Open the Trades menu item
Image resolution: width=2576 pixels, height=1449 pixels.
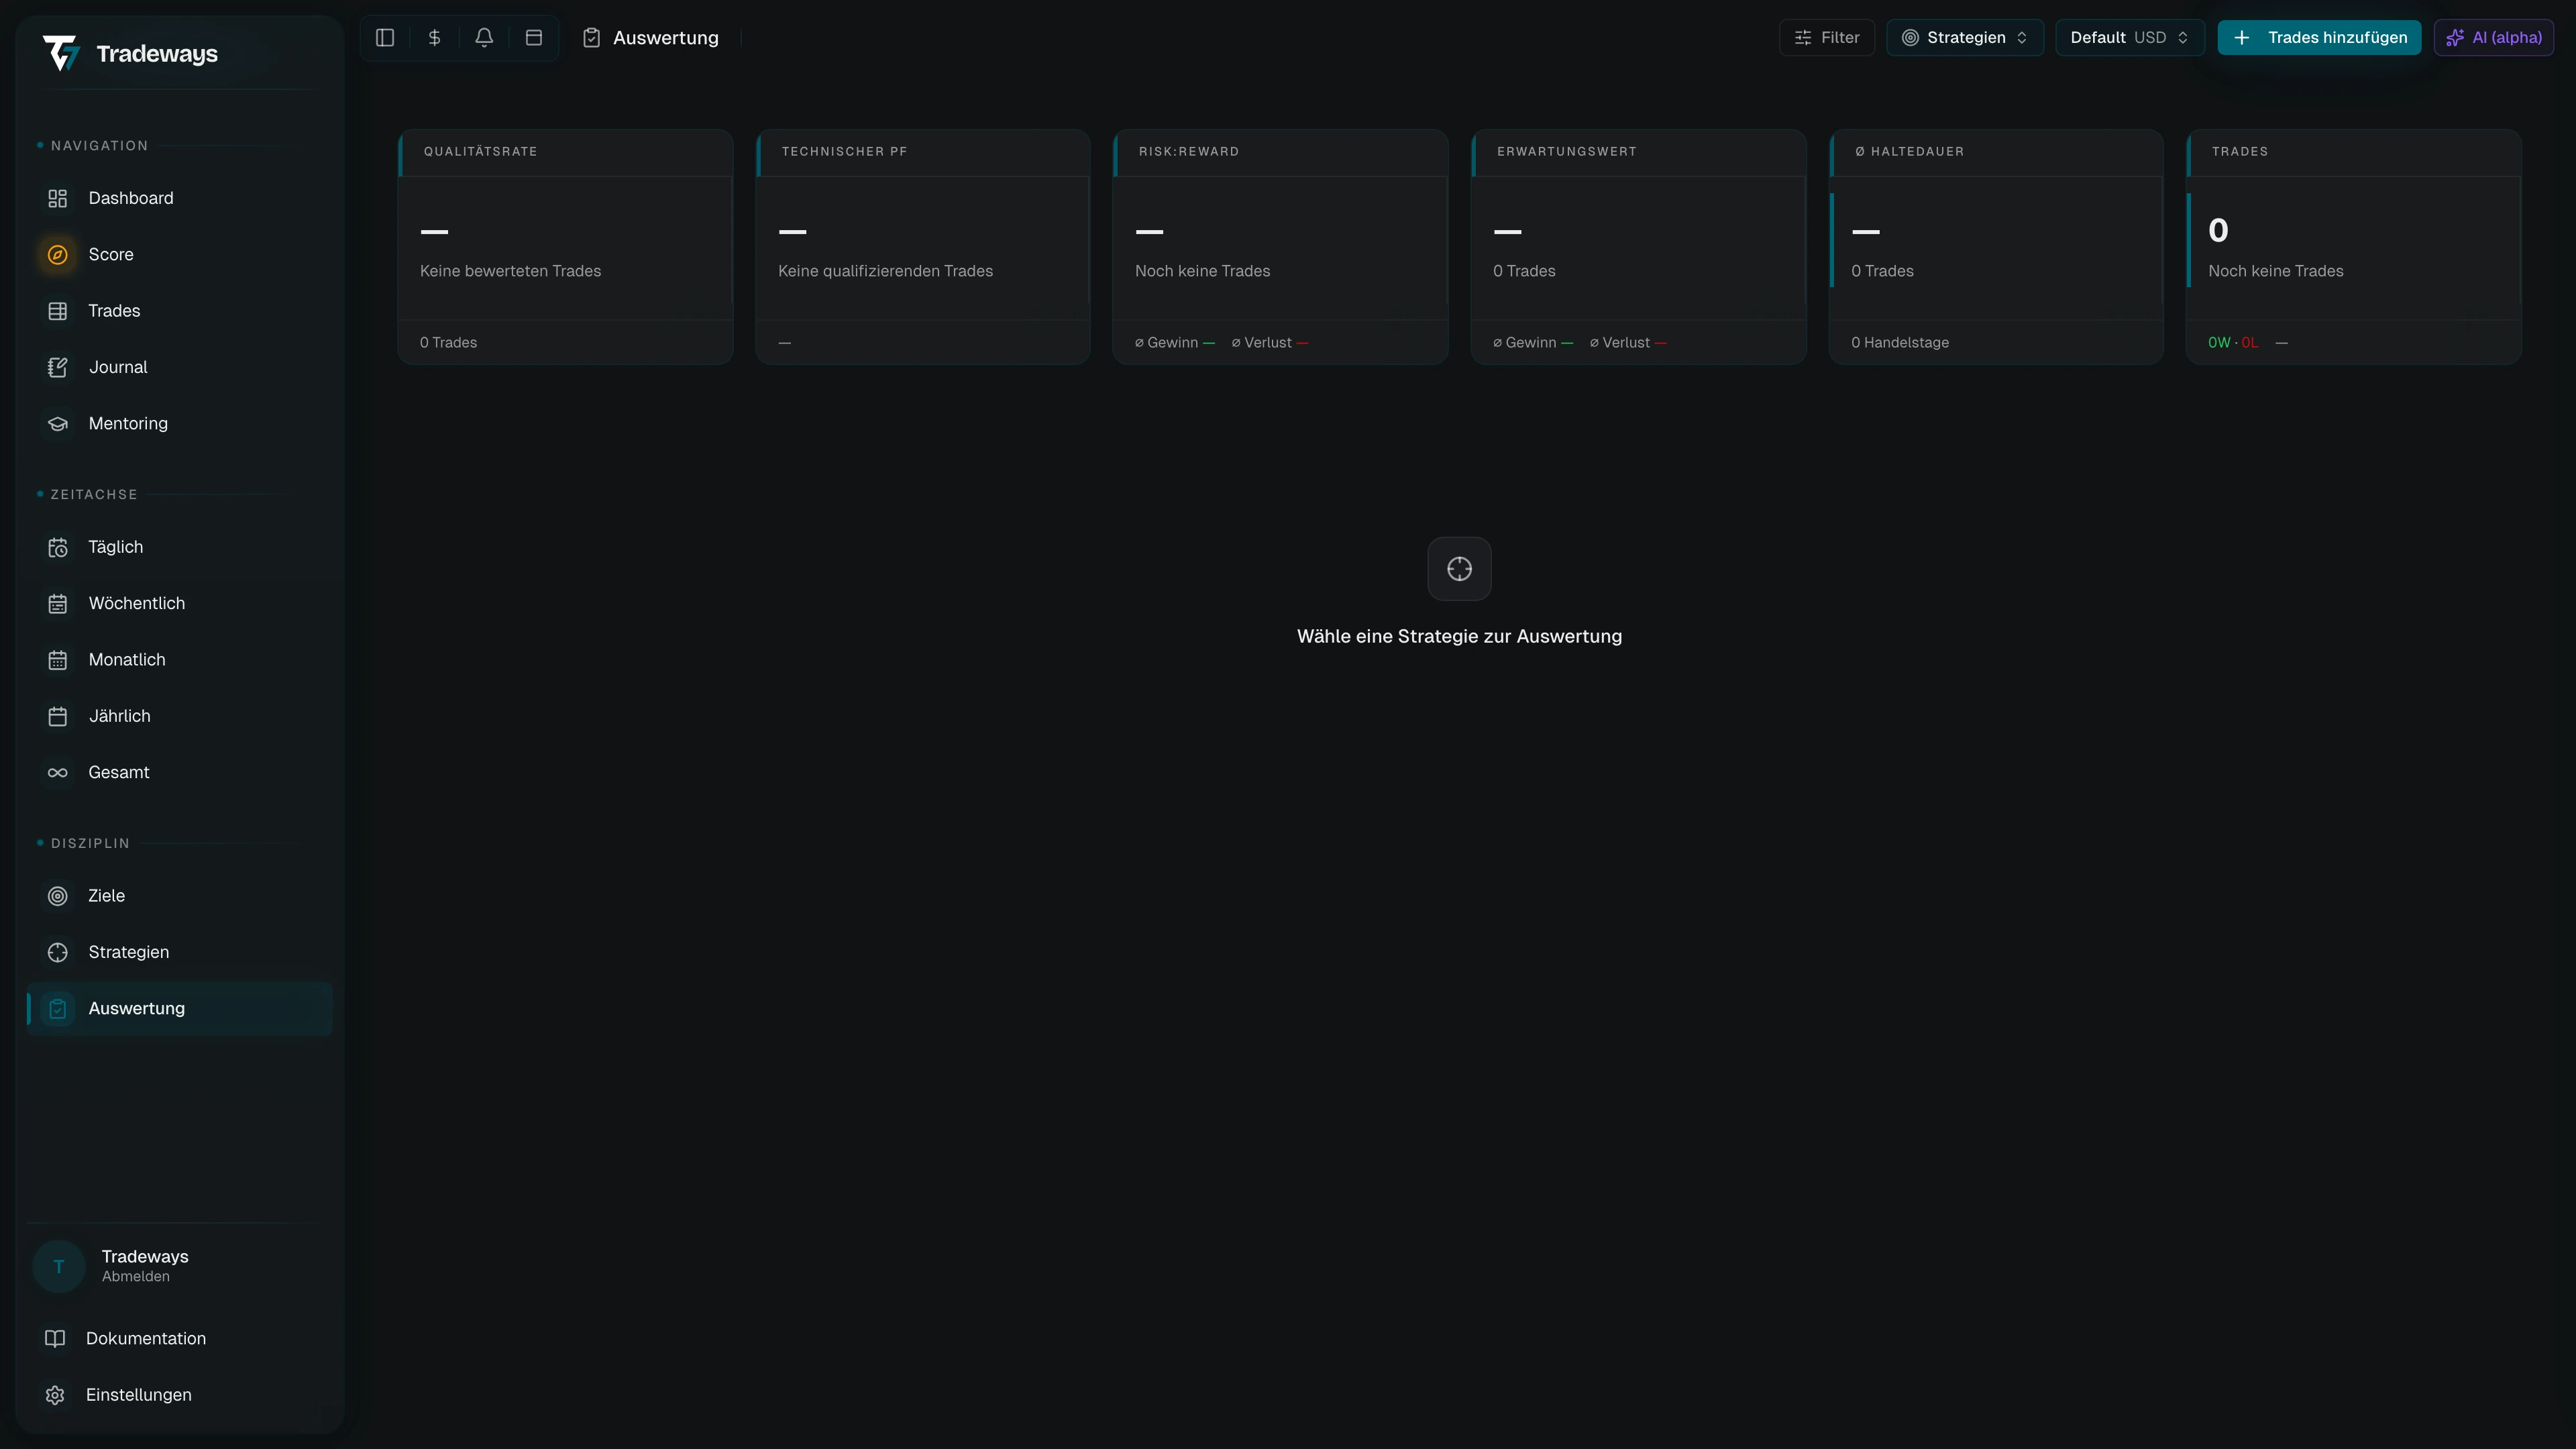[180, 311]
